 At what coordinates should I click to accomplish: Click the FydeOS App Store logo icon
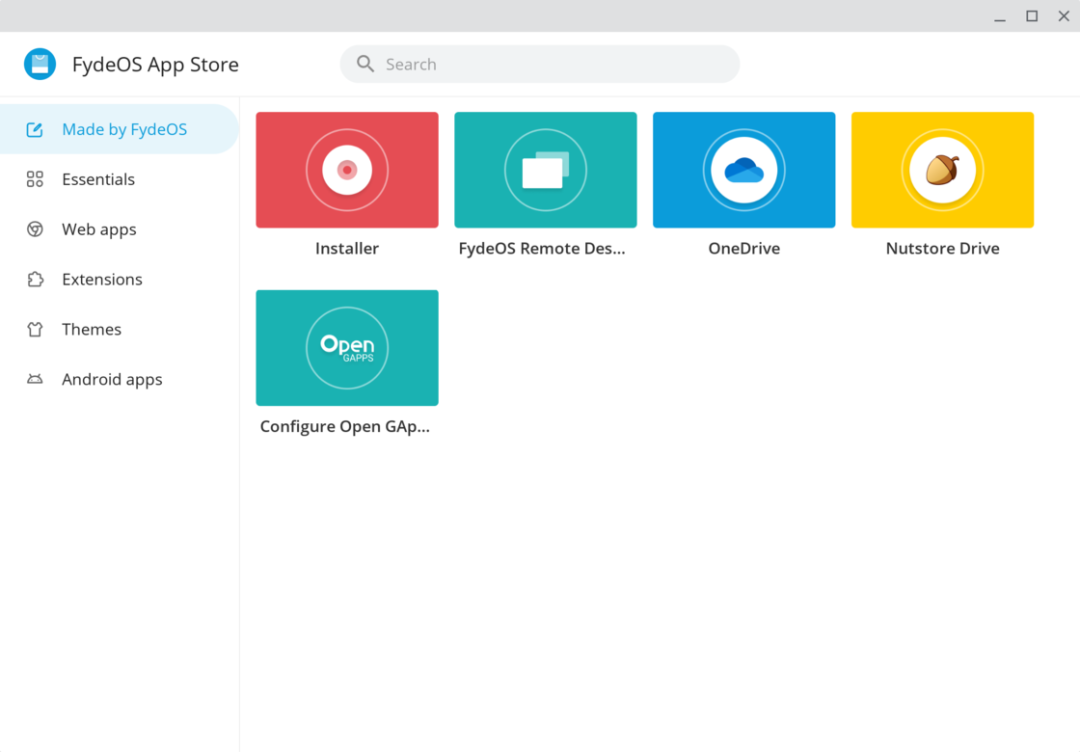click(40, 64)
